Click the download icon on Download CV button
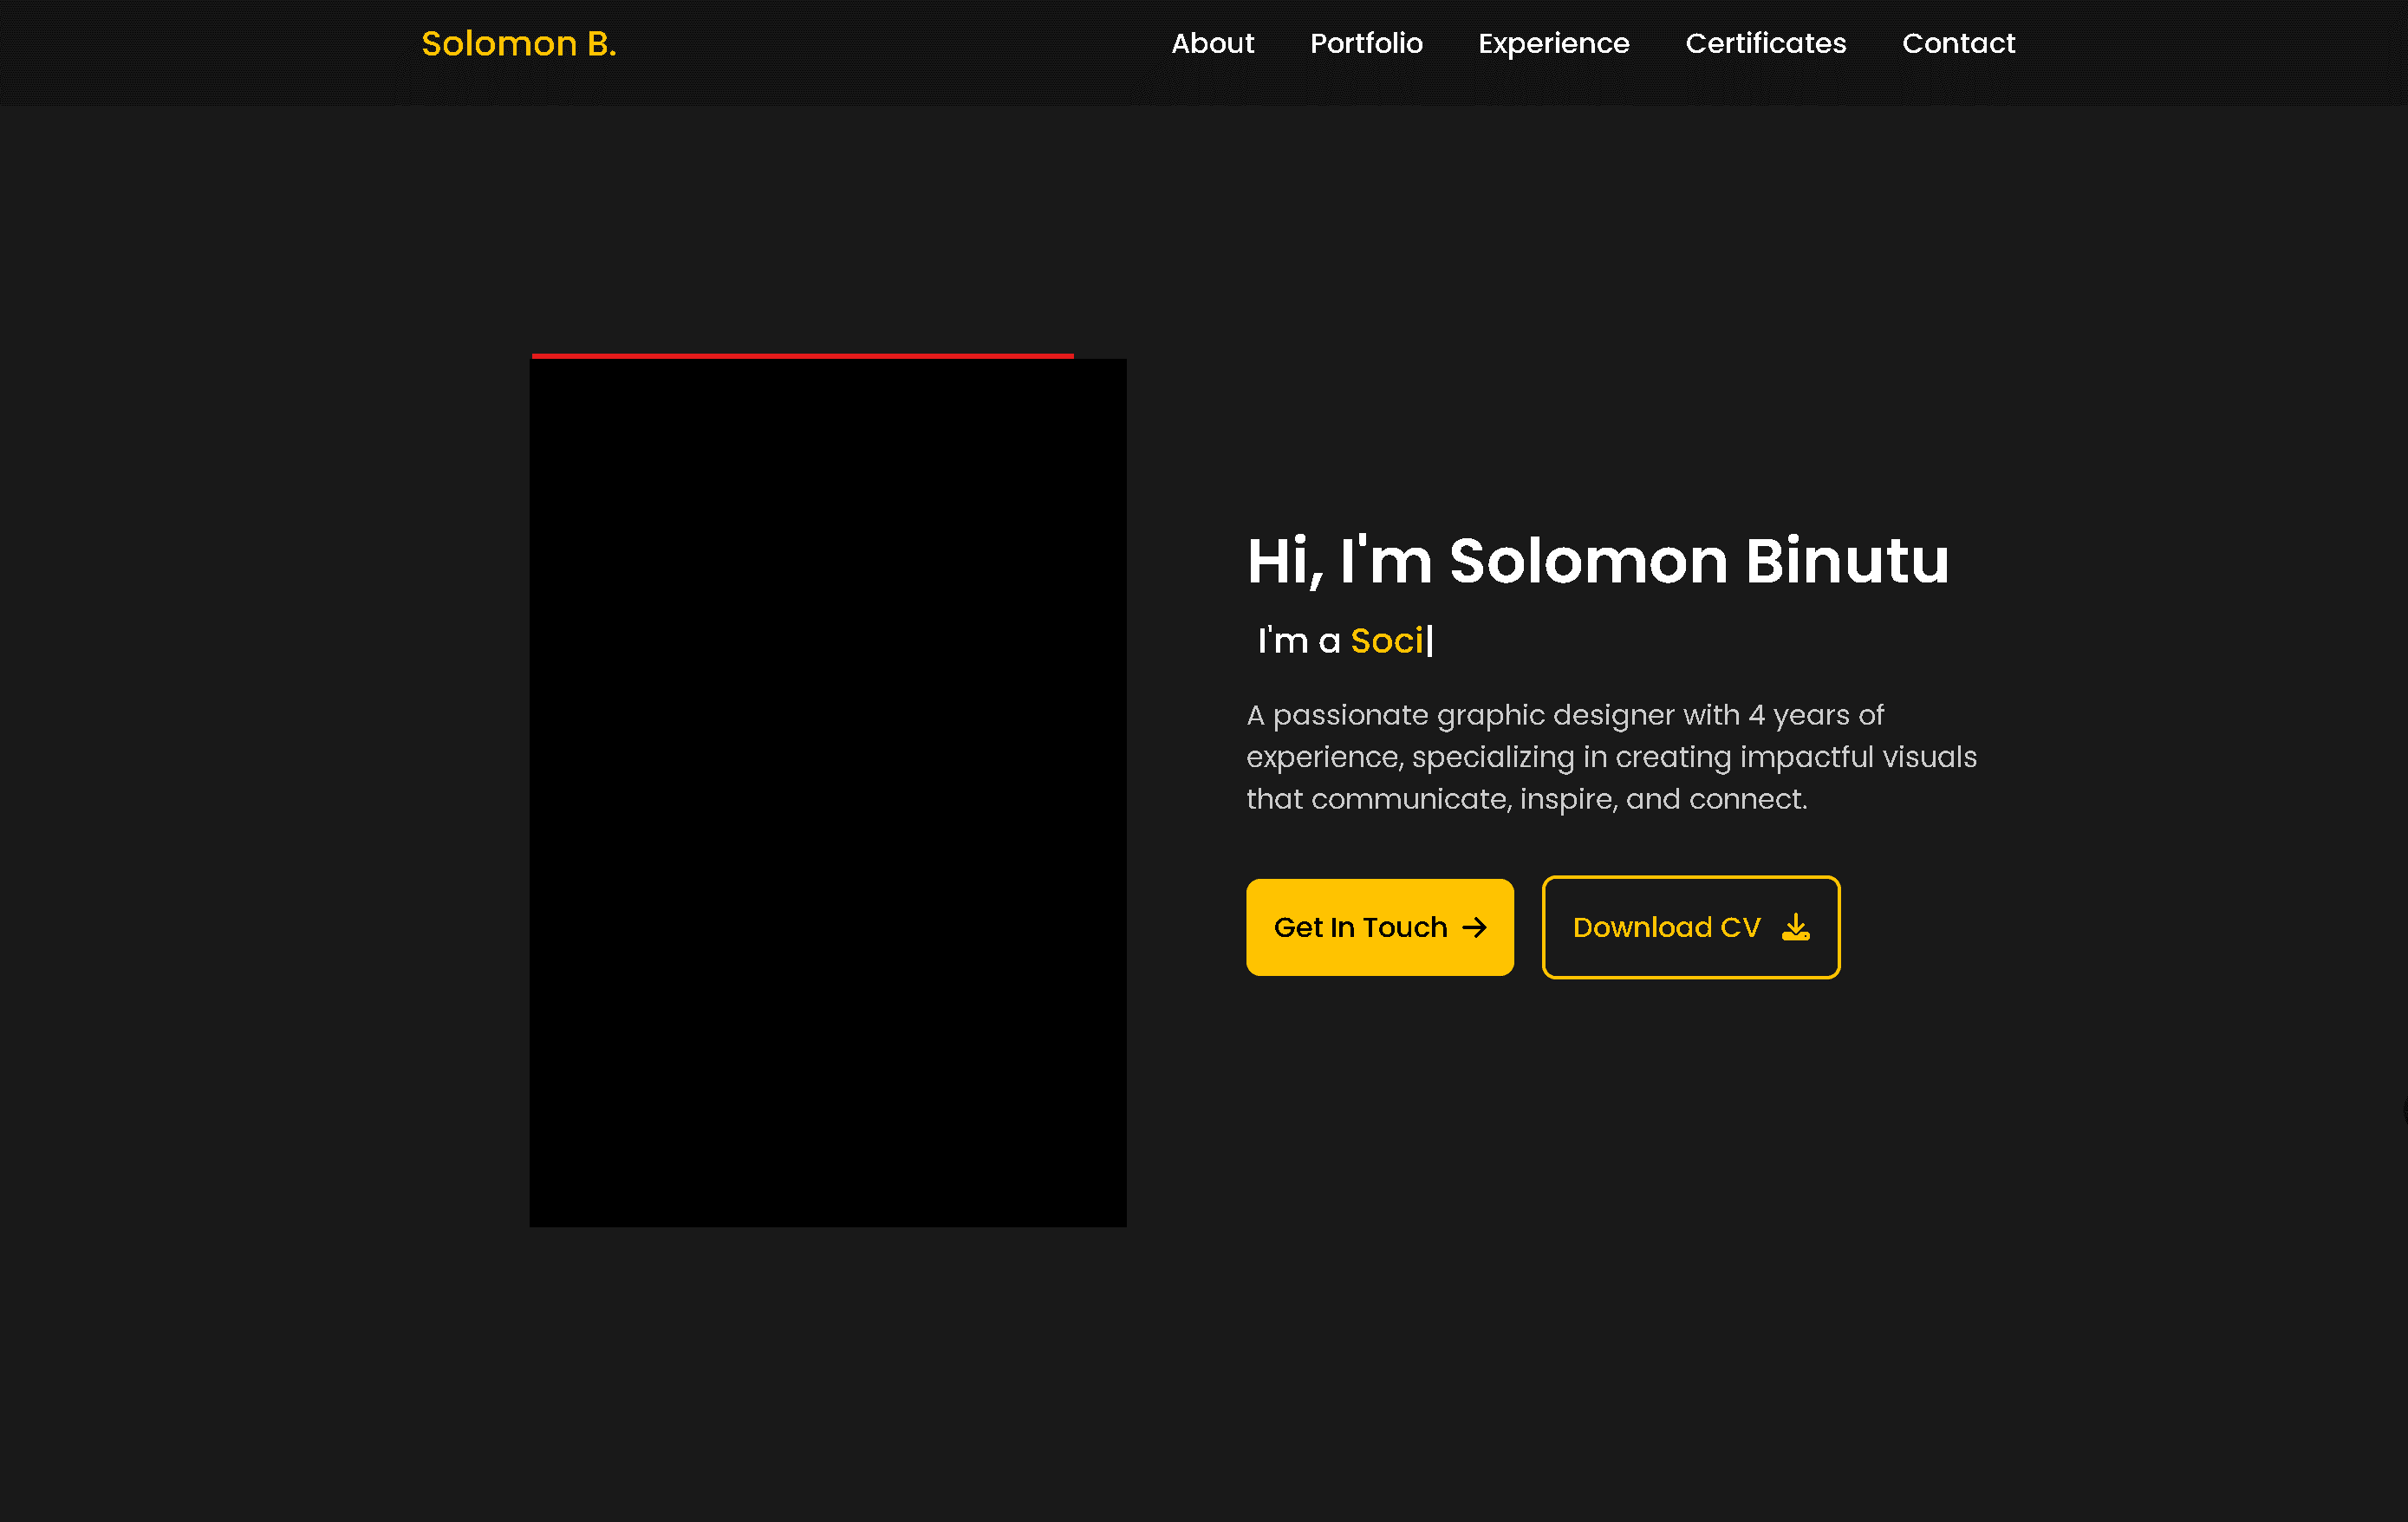The height and width of the screenshot is (1522, 2408). (x=1796, y=927)
